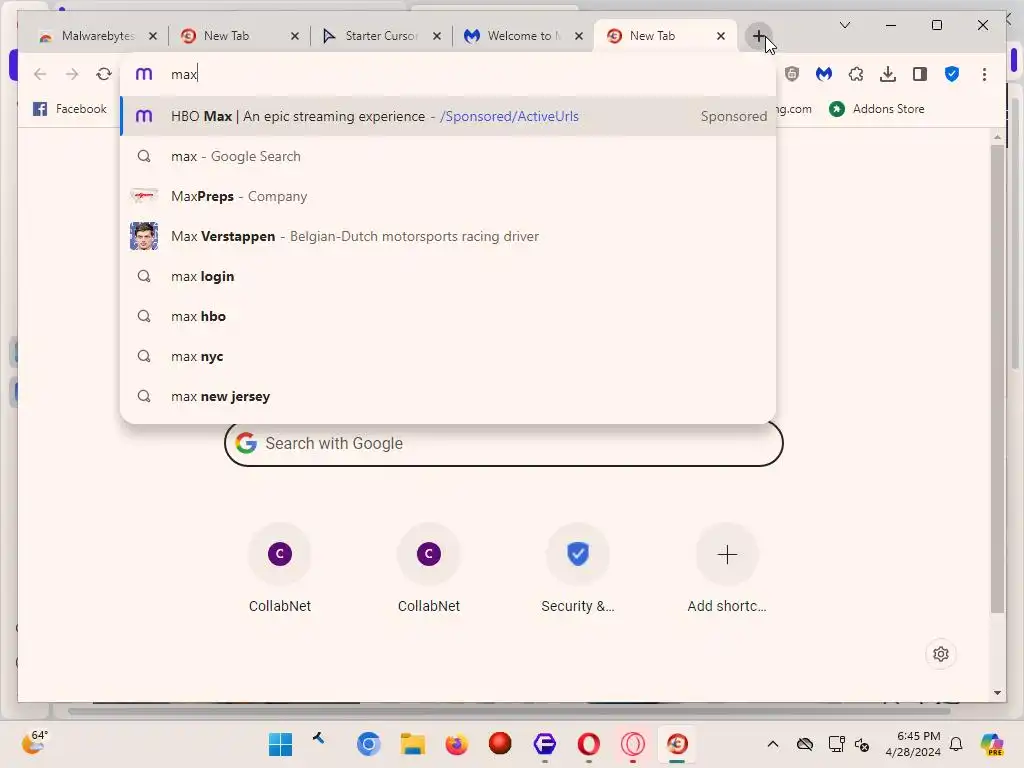Image resolution: width=1024 pixels, height=768 pixels.
Task: Open File Explorer from taskbar
Action: (413, 744)
